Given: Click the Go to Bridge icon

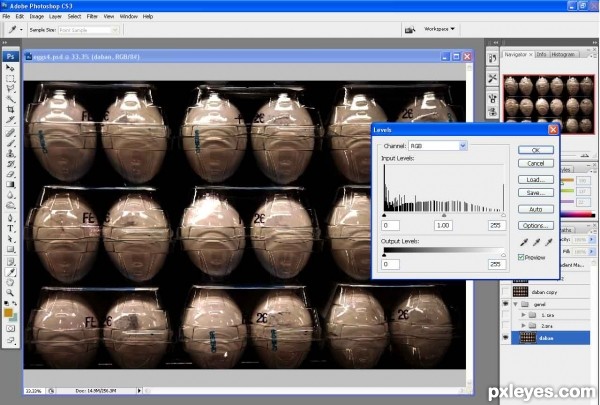Looking at the screenshot, I should [x=410, y=29].
